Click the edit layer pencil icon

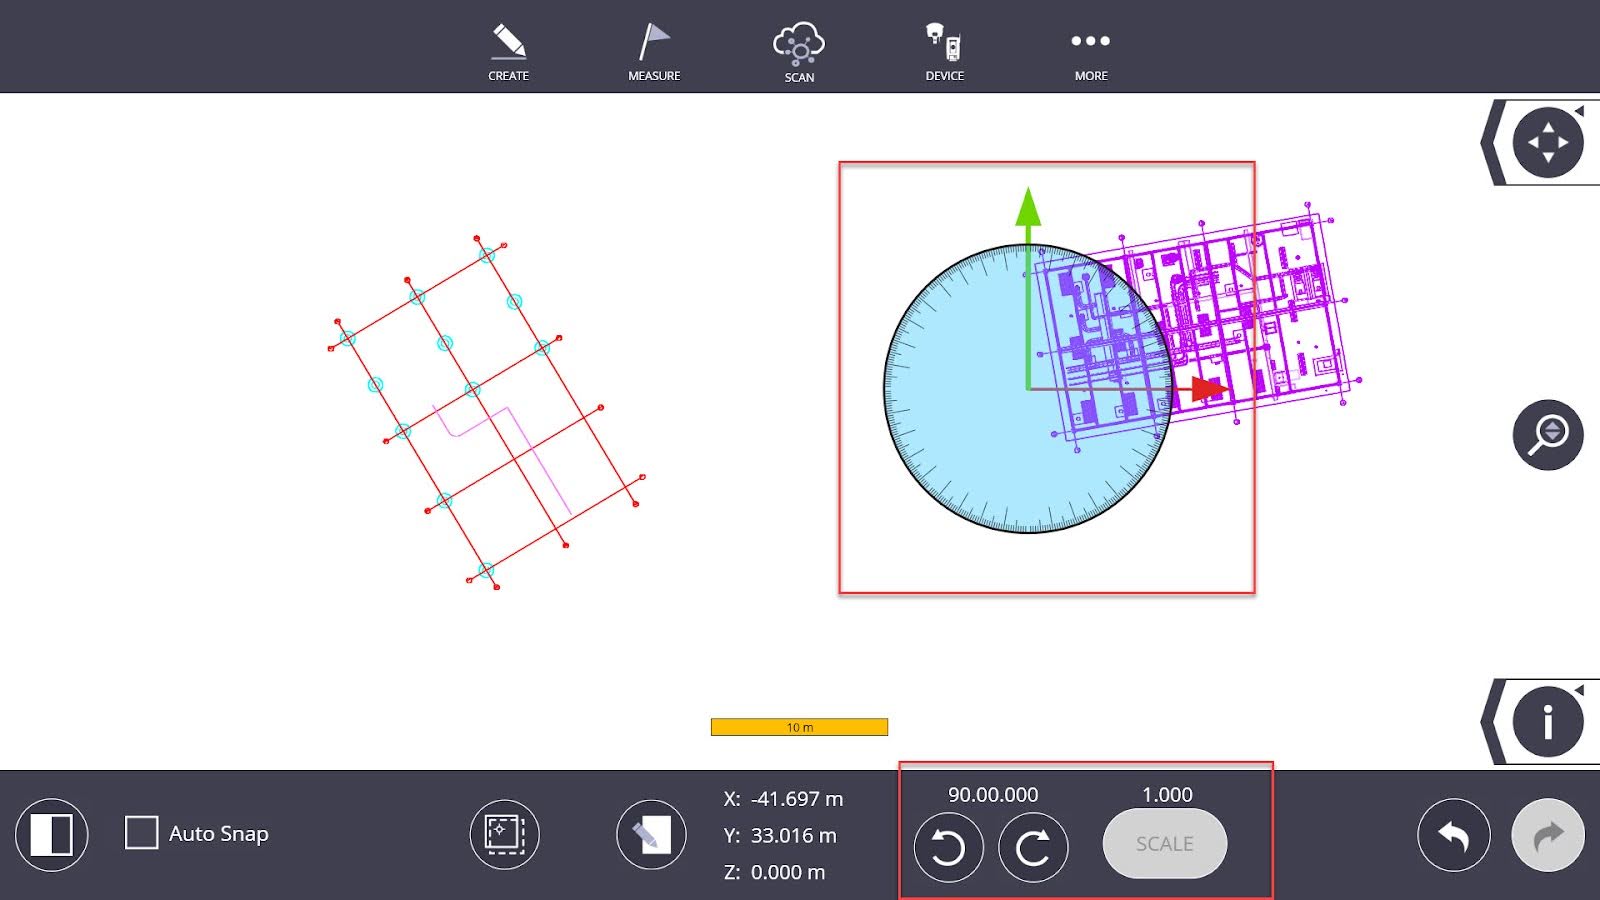[651, 834]
